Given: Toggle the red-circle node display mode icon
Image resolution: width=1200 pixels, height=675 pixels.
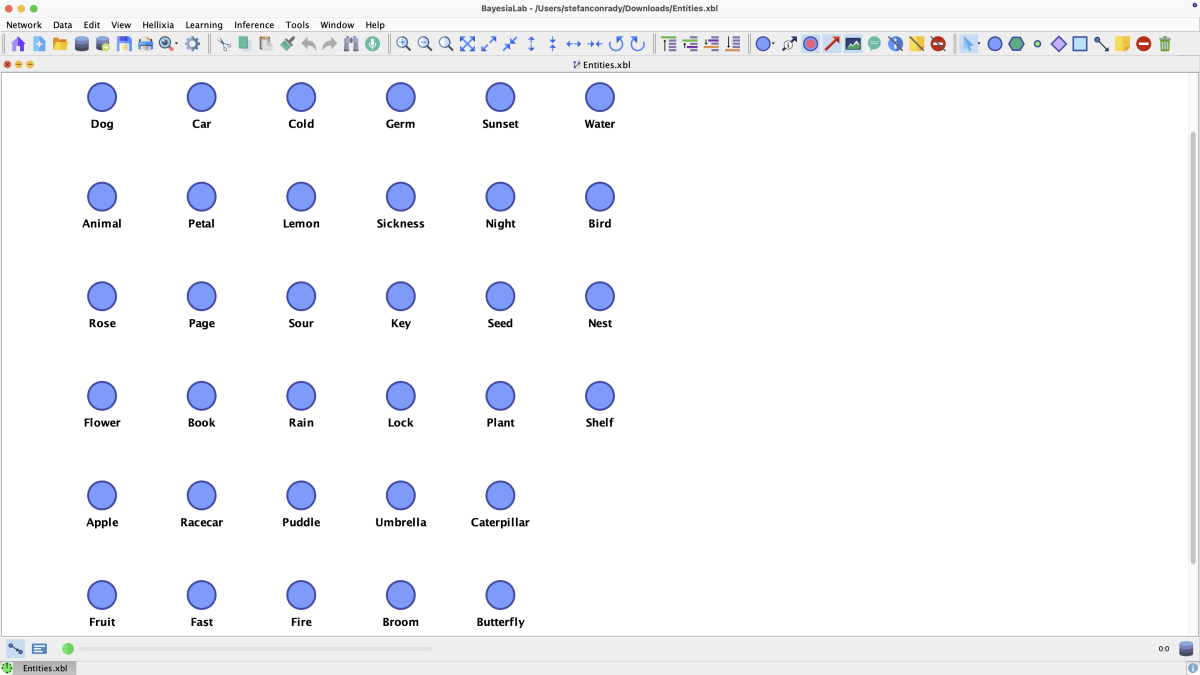Looking at the screenshot, I should tap(810, 44).
